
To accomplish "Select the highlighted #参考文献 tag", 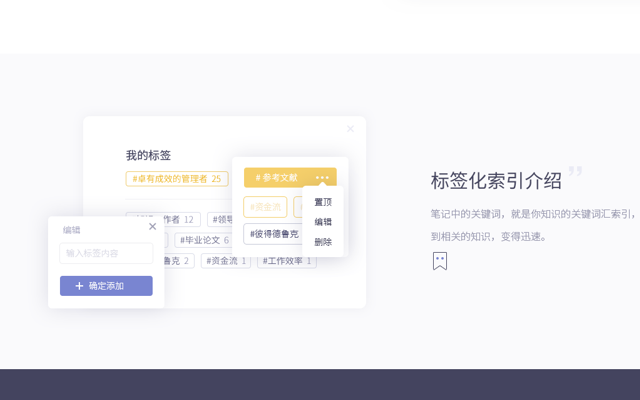I will [290, 178].
